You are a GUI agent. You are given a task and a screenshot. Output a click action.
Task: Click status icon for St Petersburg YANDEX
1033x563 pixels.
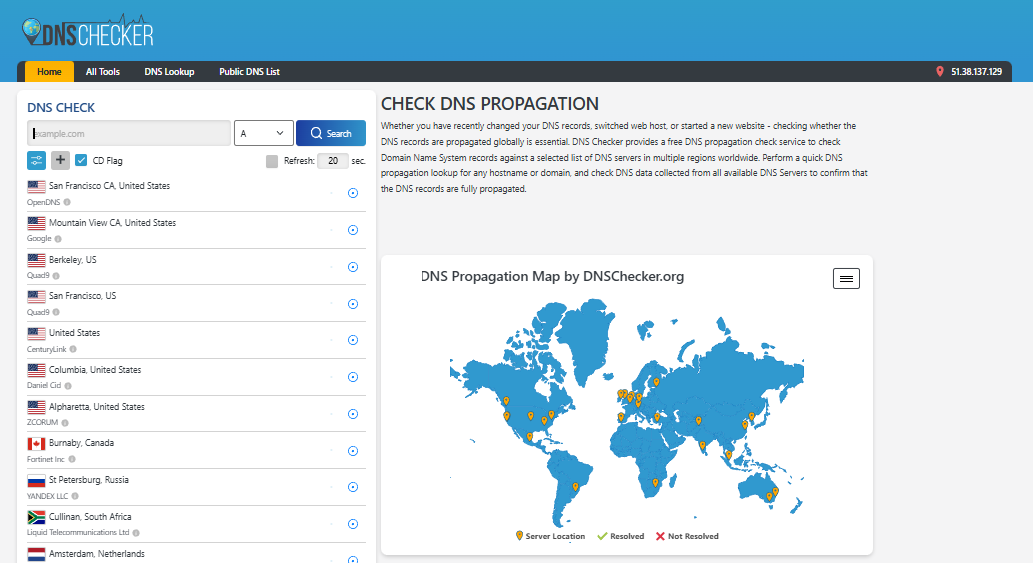[353, 487]
